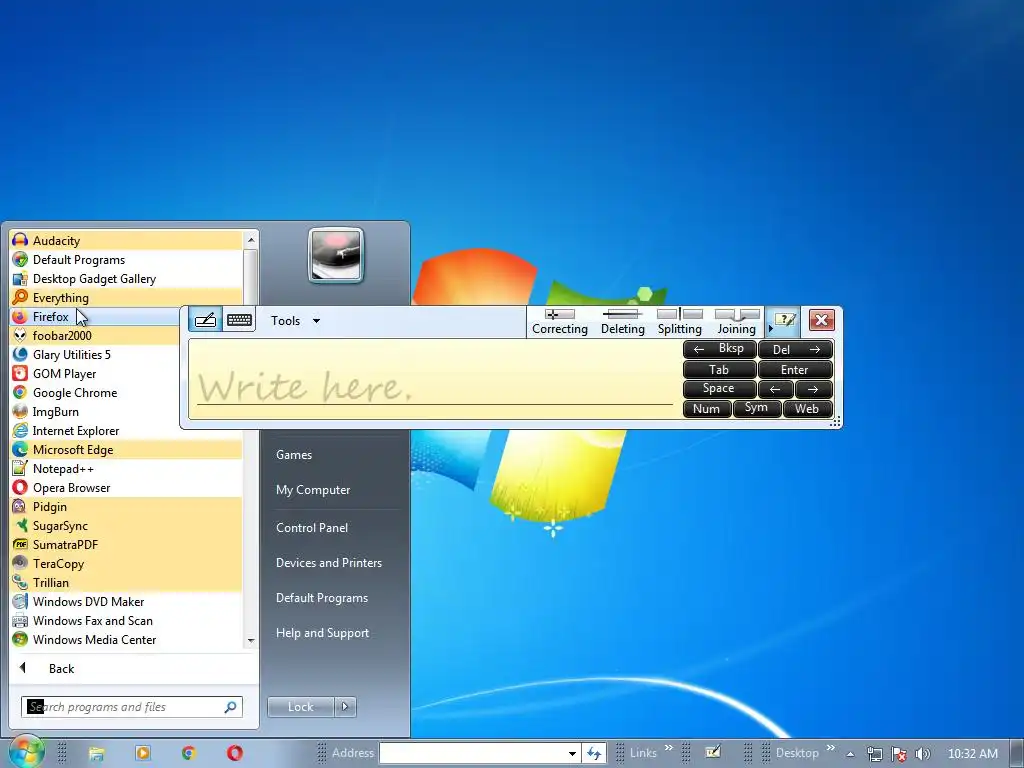Toggle the Sym symbols keys
Viewport: 1024px width, 768px height.
pyautogui.click(x=756, y=409)
